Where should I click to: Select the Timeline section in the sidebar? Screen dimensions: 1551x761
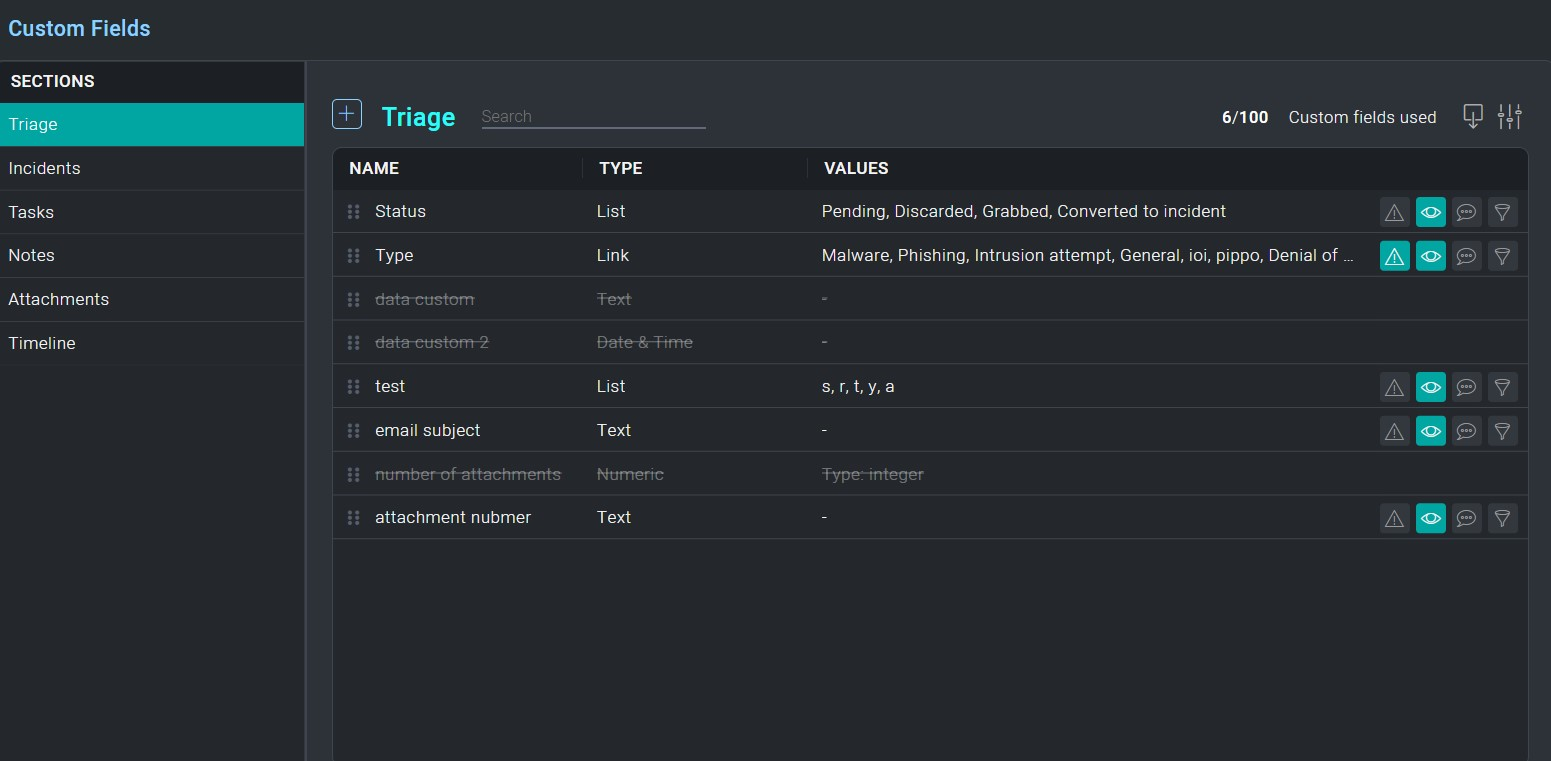[x=42, y=343]
